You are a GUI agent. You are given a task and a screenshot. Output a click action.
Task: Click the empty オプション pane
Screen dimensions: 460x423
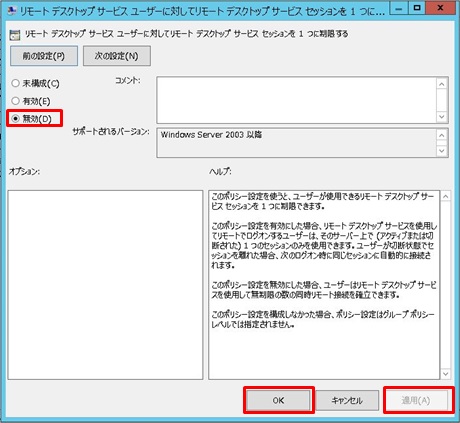[105, 285]
